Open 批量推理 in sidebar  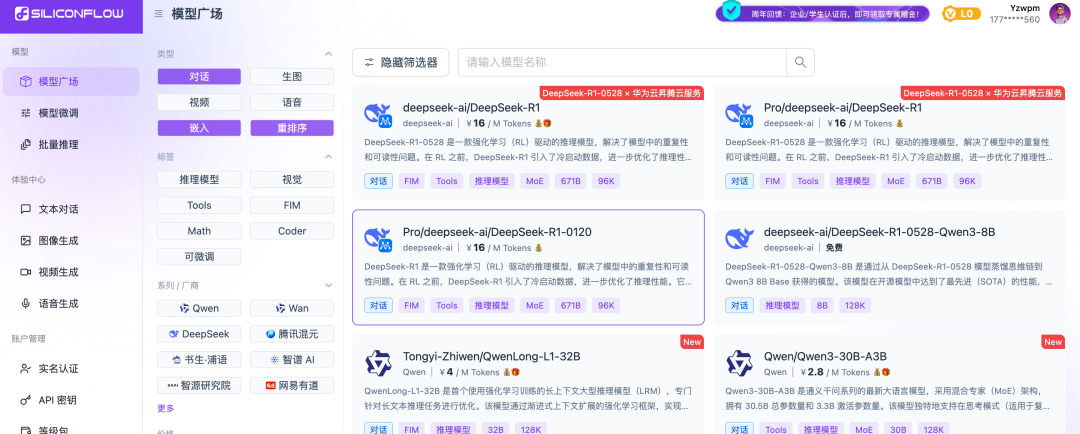tap(71, 145)
